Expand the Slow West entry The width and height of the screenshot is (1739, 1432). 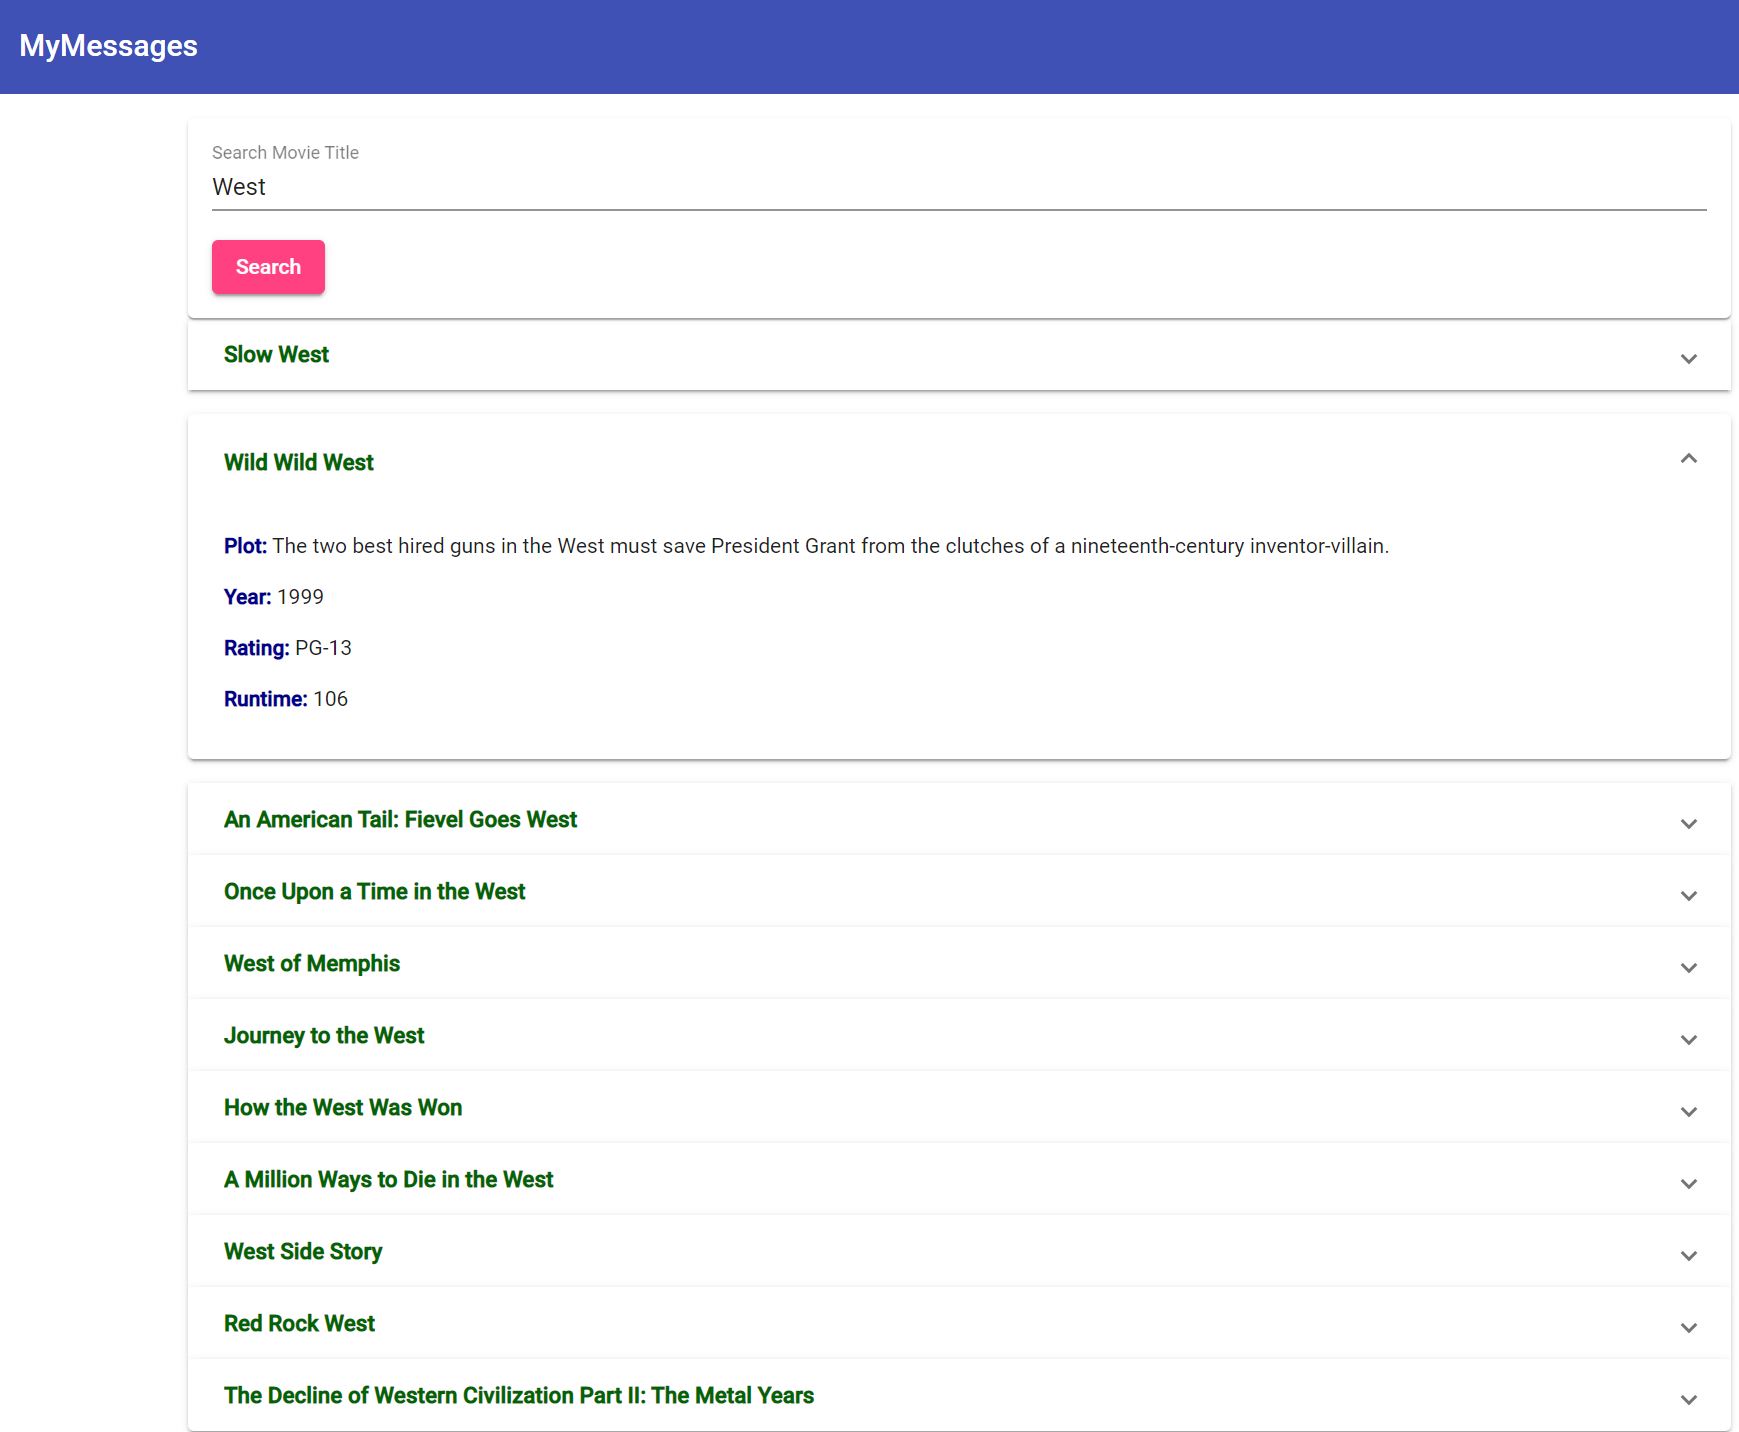(1689, 358)
